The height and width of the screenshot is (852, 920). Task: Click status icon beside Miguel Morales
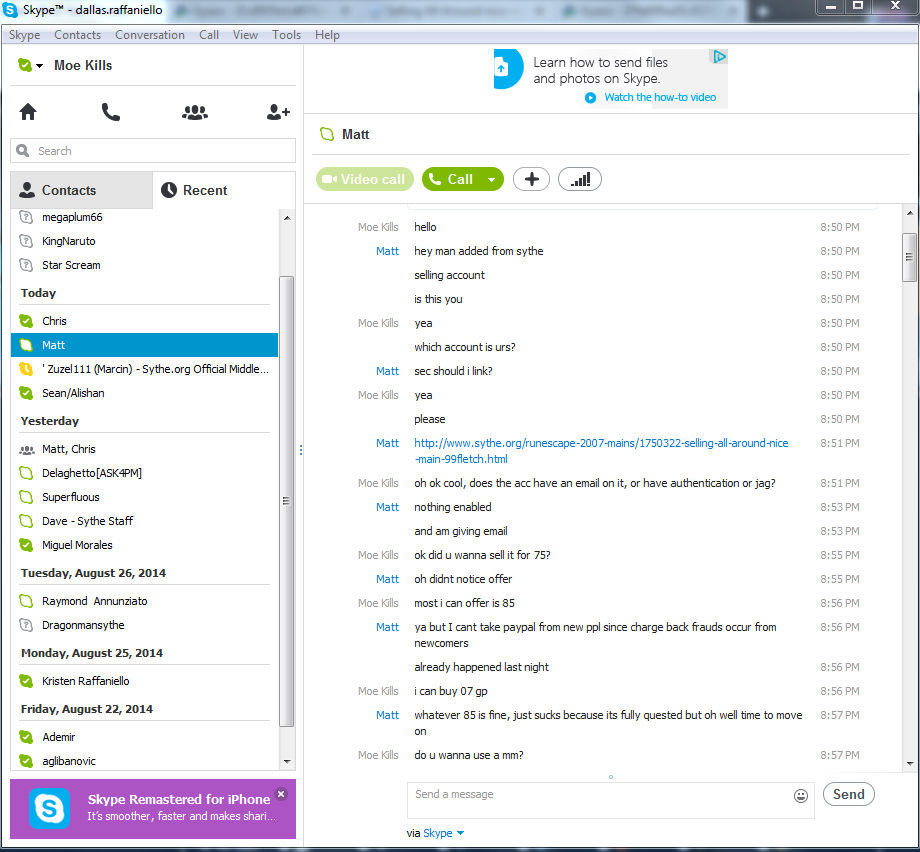click(26, 545)
